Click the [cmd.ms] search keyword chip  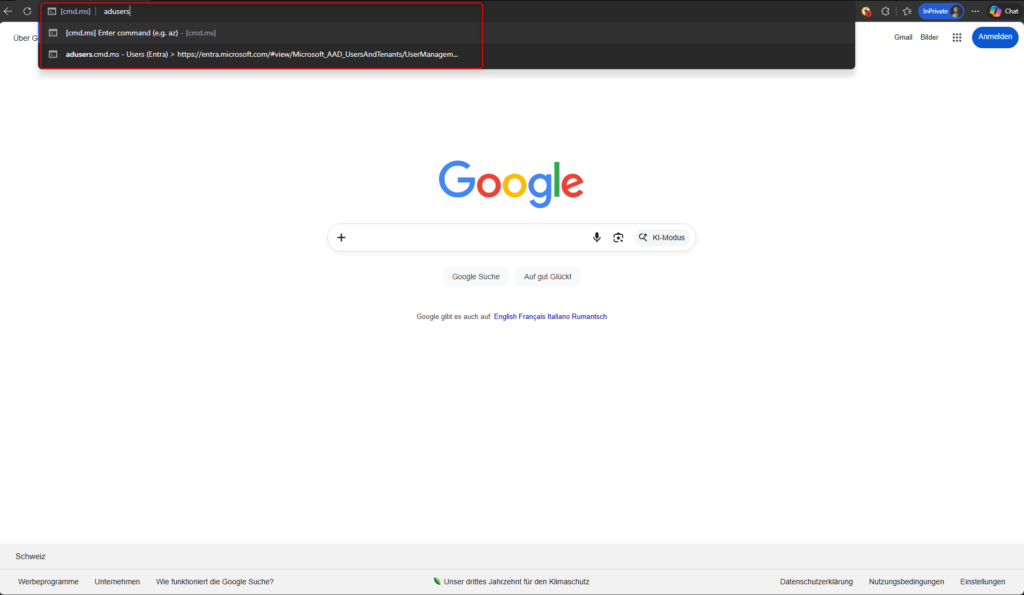pyautogui.click(x=70, y=11)
